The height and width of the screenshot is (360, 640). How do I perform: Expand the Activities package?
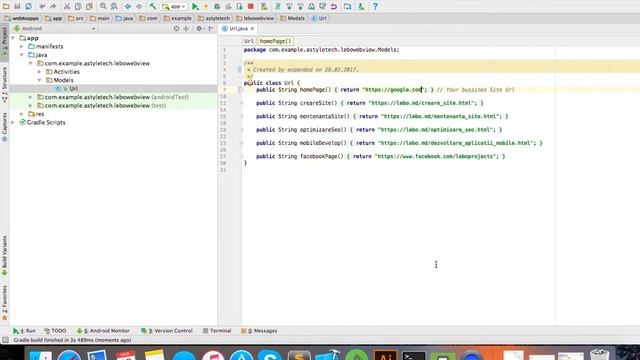point(40,72)
